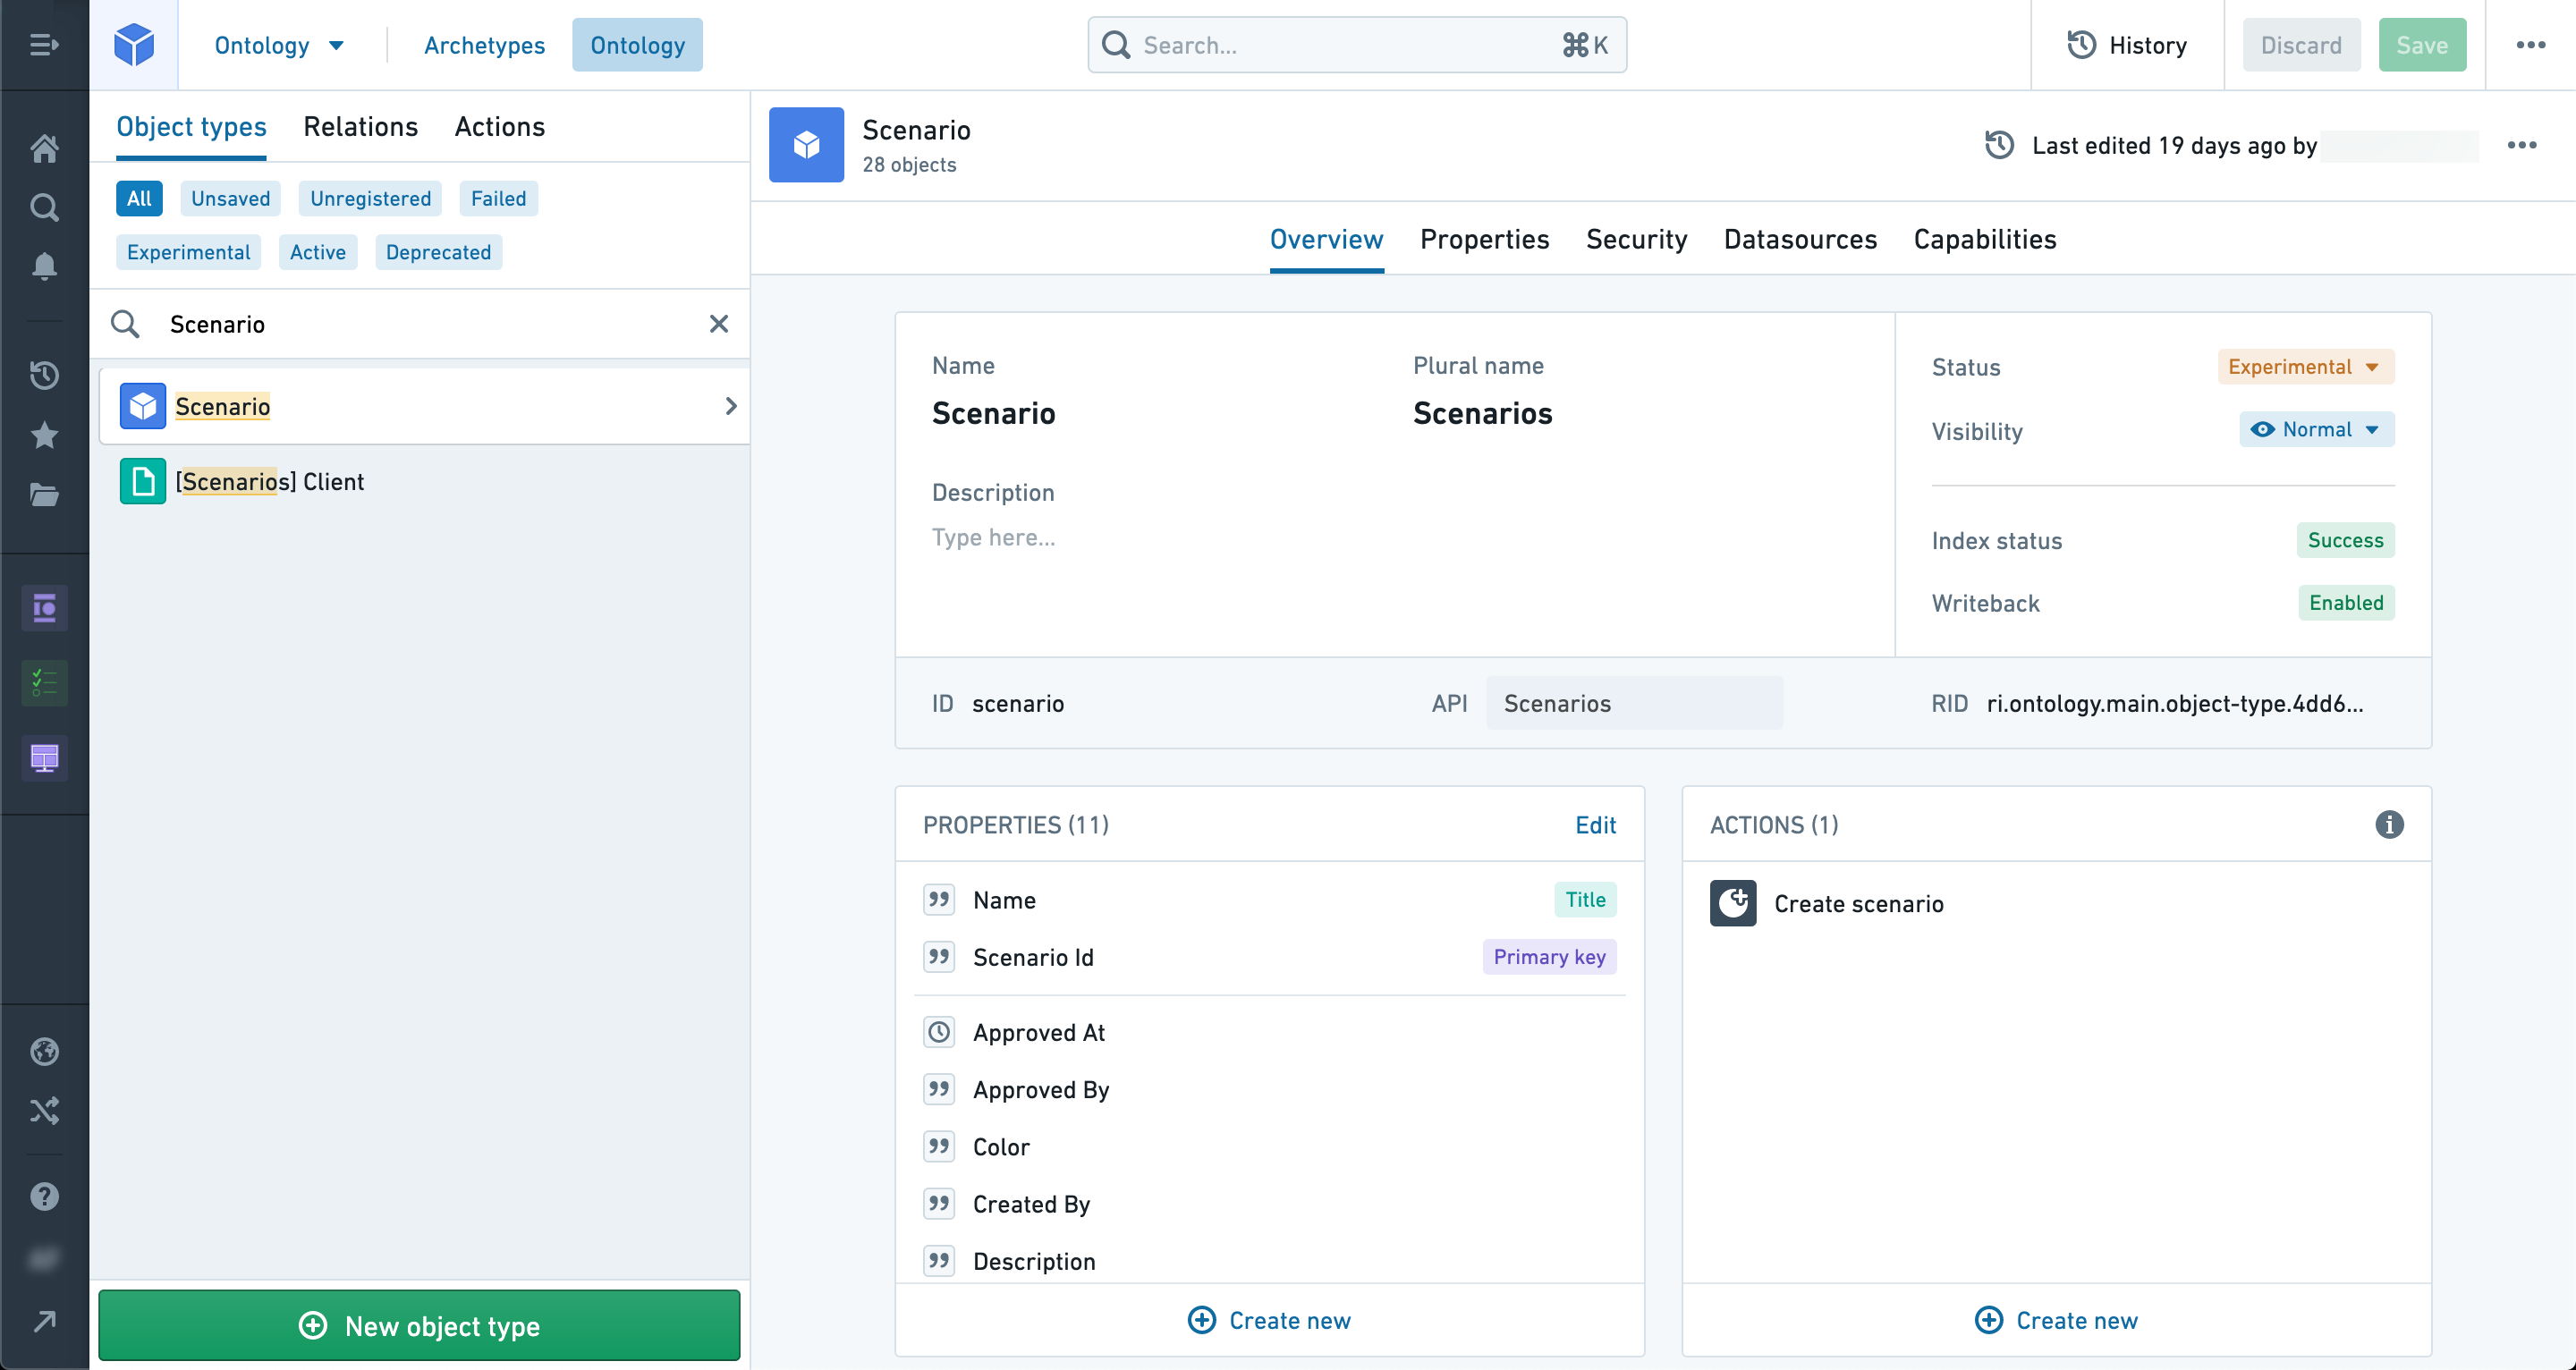The width and height of the screenshot is (2576, 1370).
Task: Toggle the Failed filter tag
Action: [499, 198]
